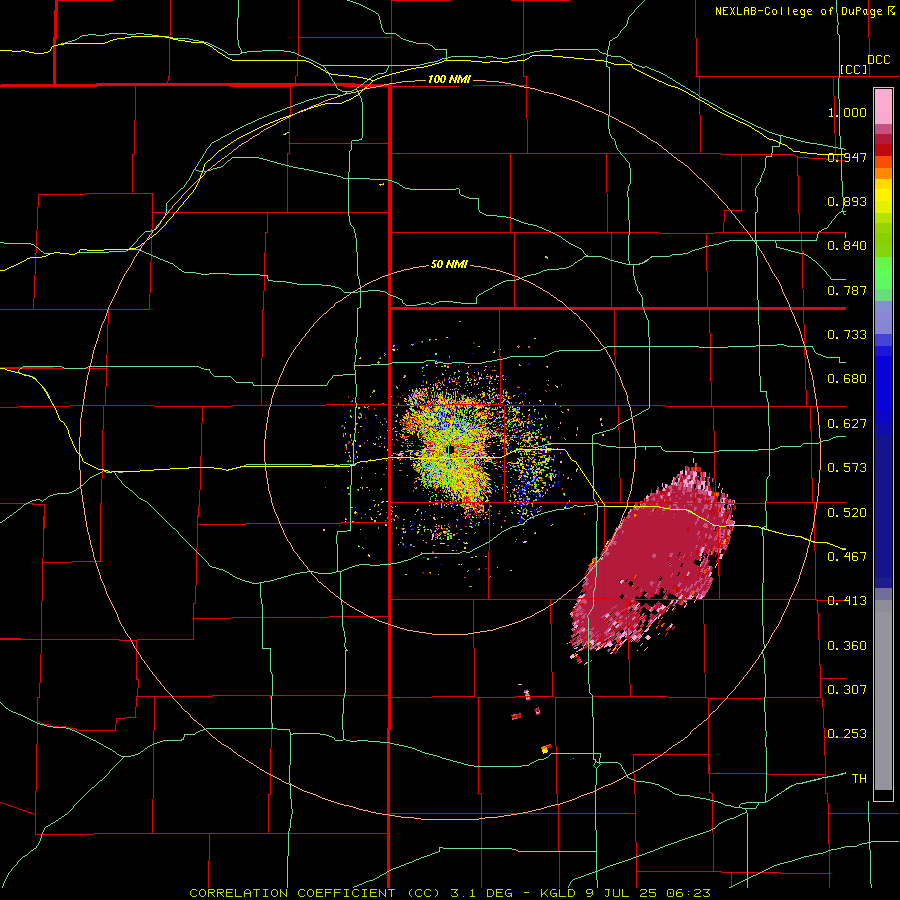Click the 0.413 scale label
The height and width of the screenshot is (900, 900).
847,601
